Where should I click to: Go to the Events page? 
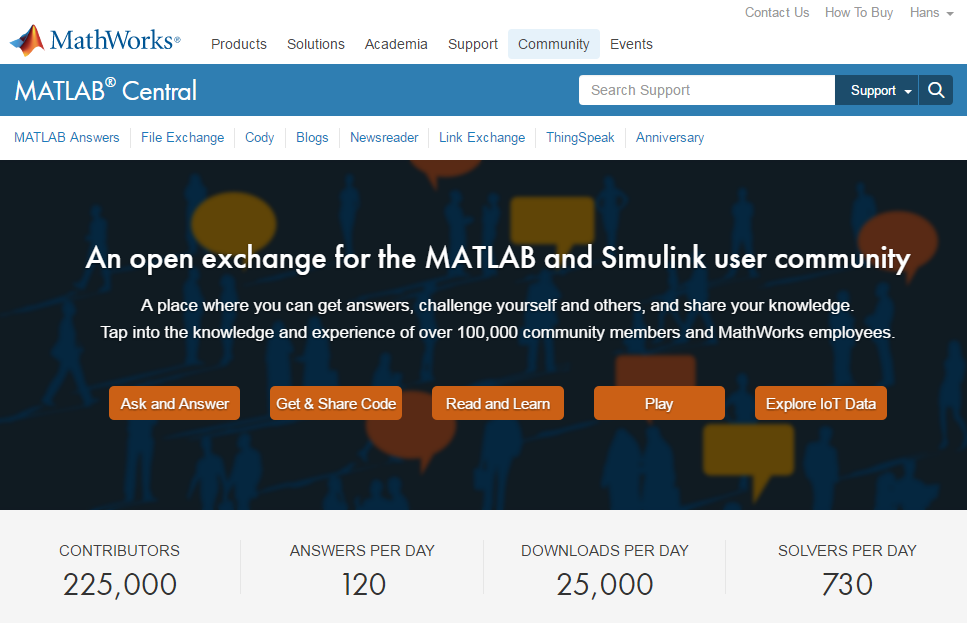pyautogui.click(x=631, y=44)
